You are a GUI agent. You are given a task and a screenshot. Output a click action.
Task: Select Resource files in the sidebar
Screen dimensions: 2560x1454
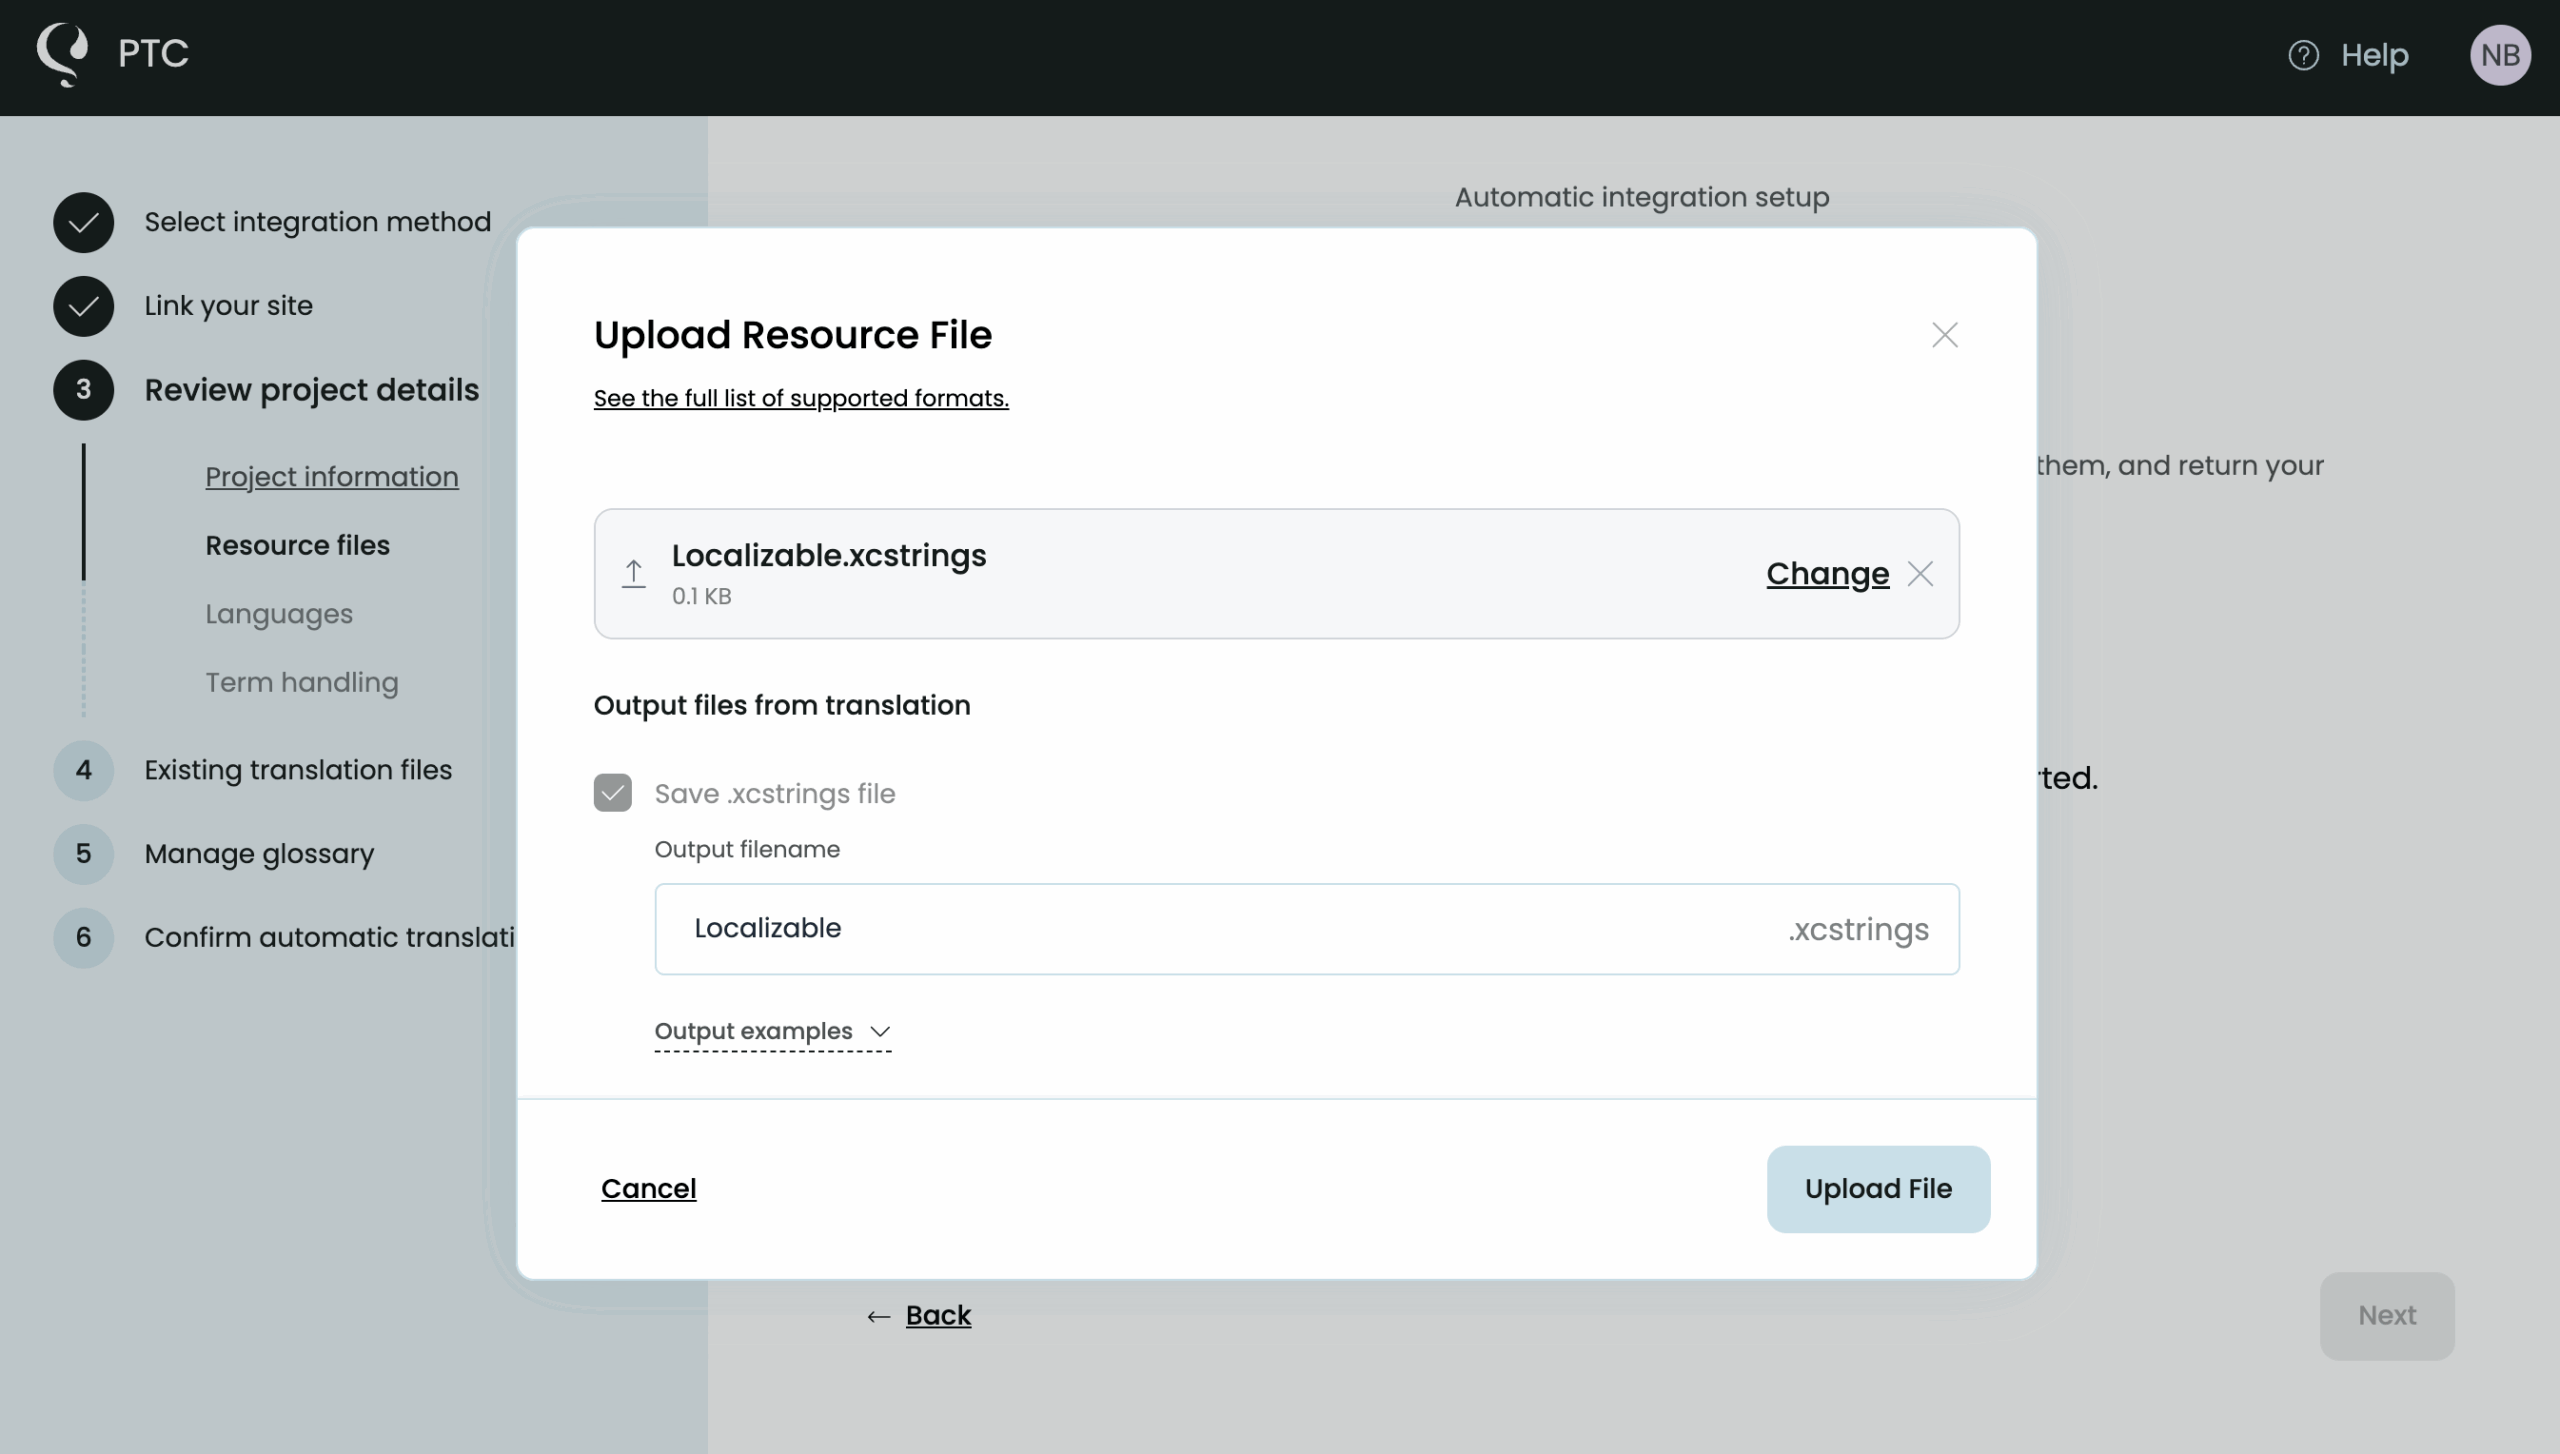point(297,545)
